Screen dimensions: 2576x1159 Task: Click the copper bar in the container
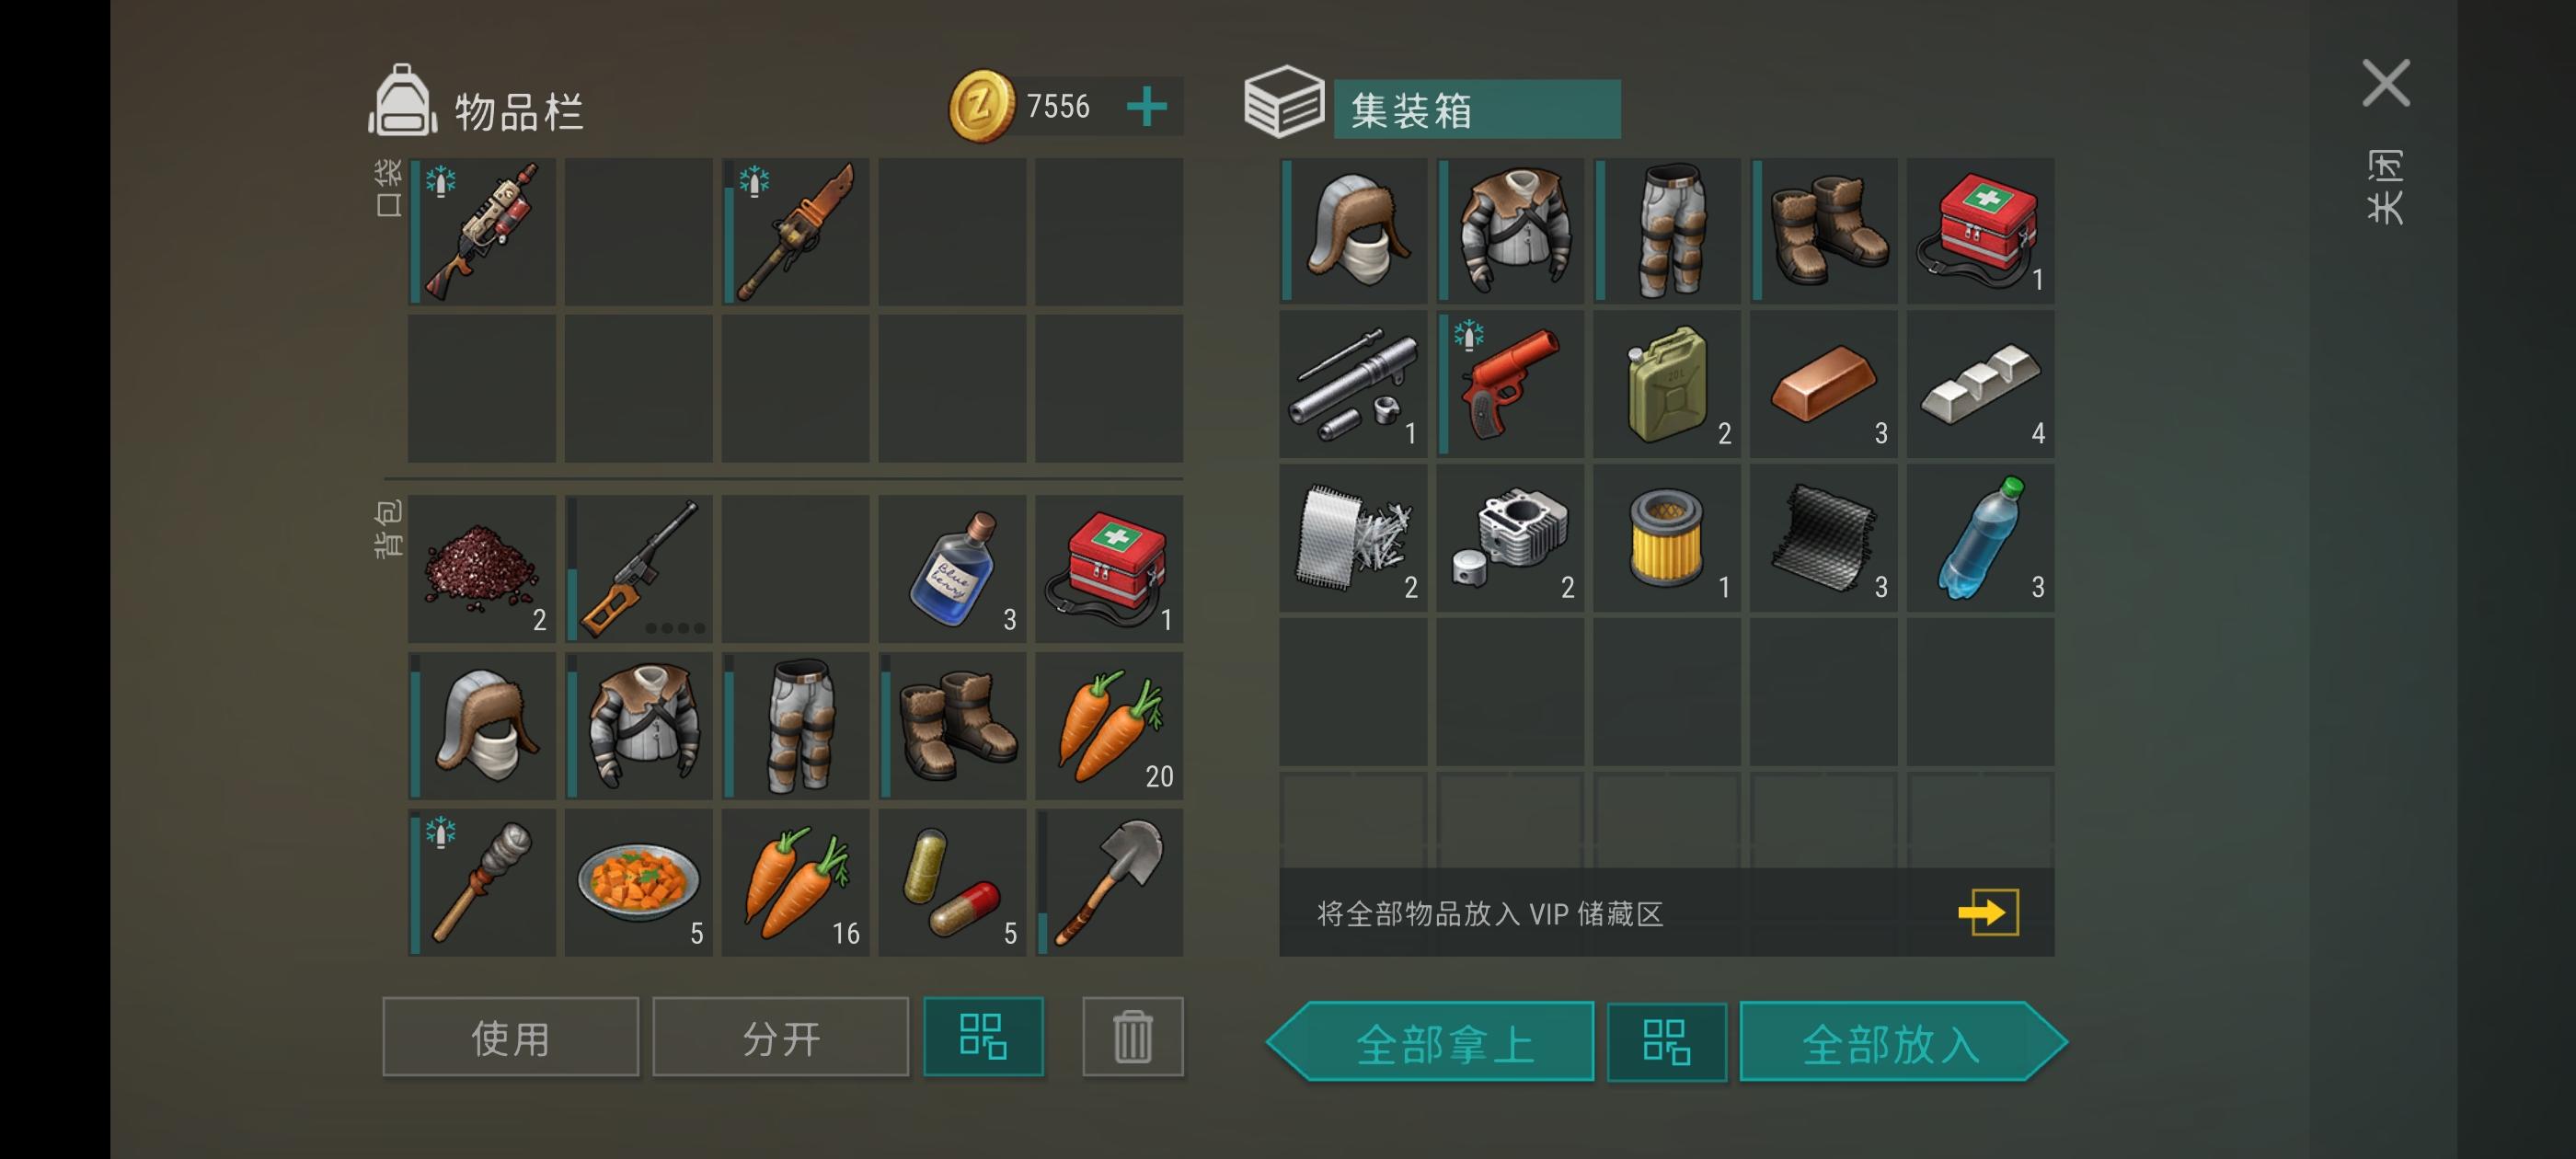click(1823, 384)
